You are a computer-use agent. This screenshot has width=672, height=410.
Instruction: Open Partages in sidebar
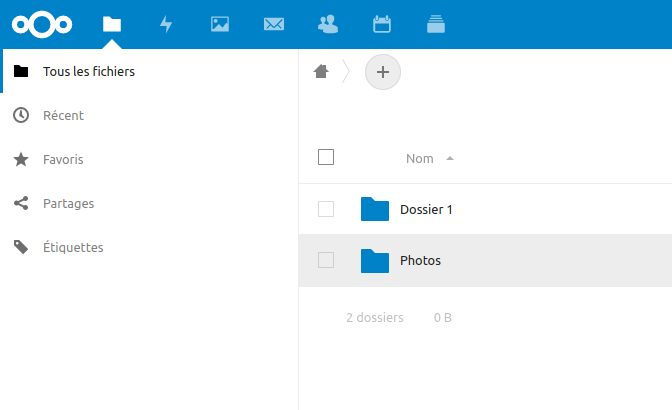click(x=68, y=204)
